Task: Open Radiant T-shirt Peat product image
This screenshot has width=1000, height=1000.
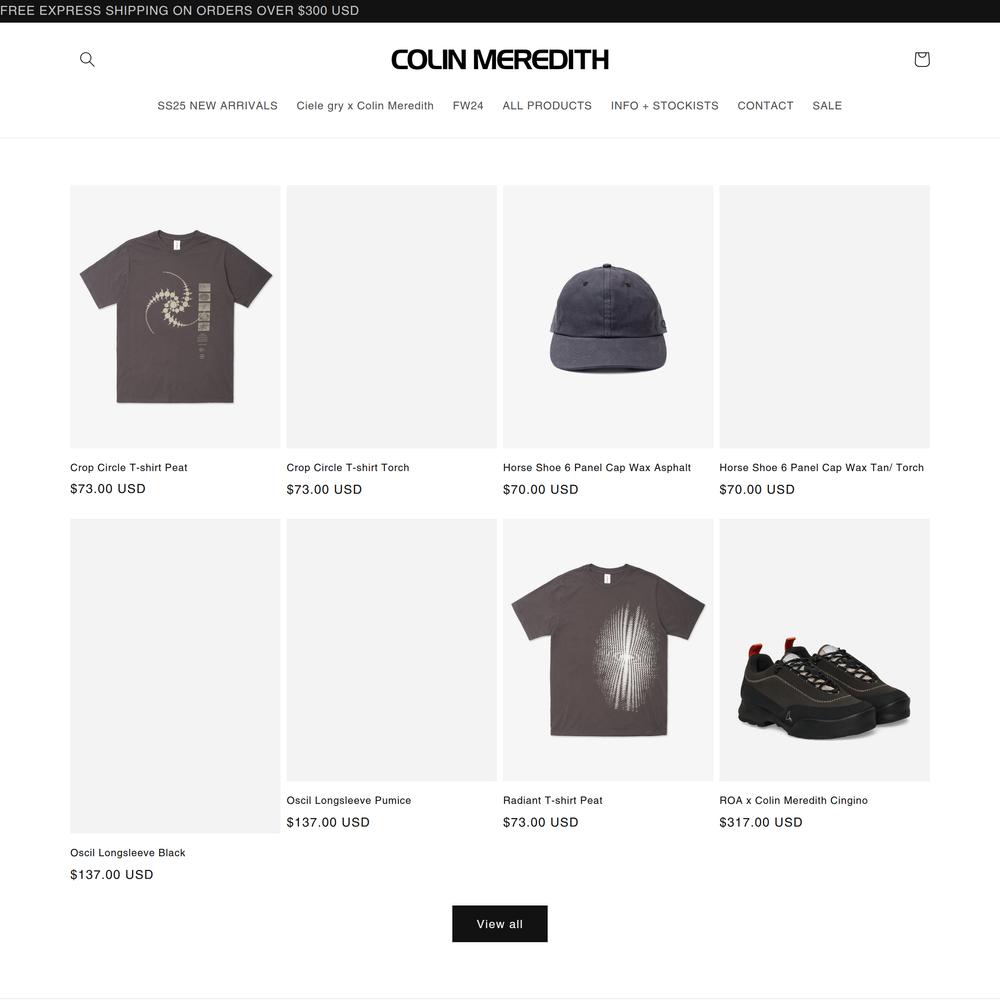Action: tap(608, 650)
